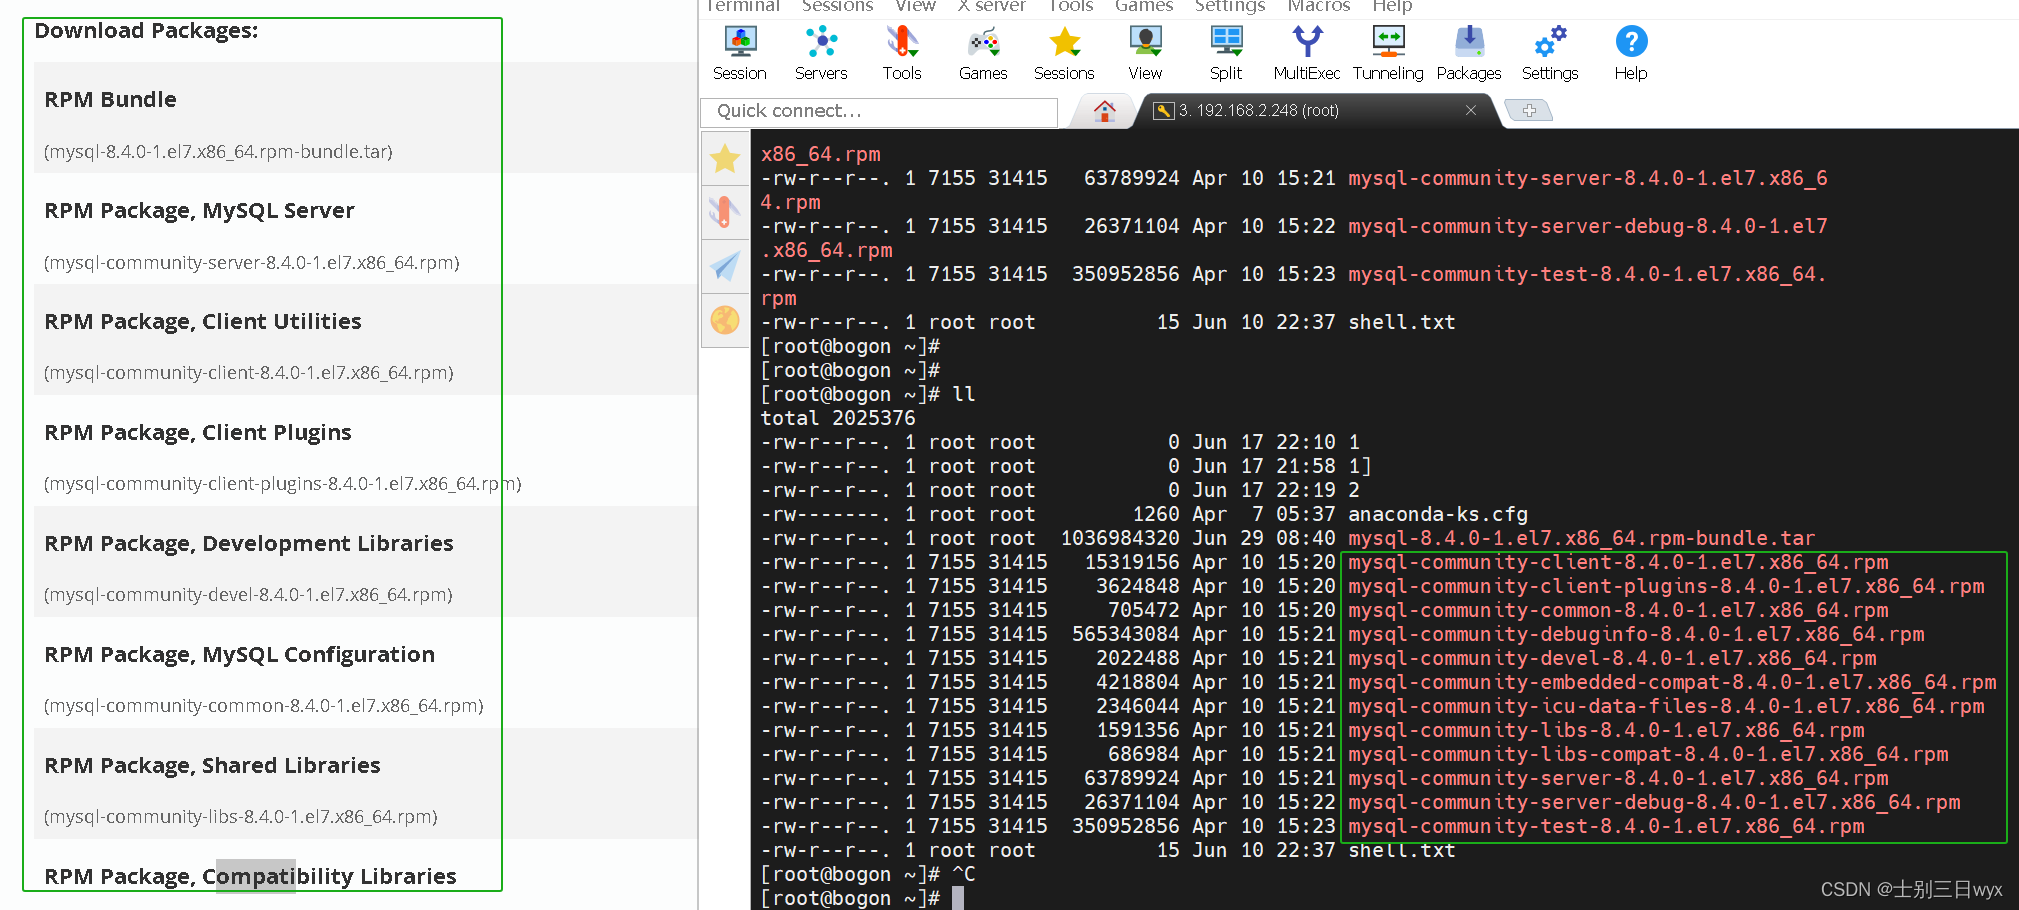Open the View menu in menu bar

pyautogui.click(x=915, y=6)
